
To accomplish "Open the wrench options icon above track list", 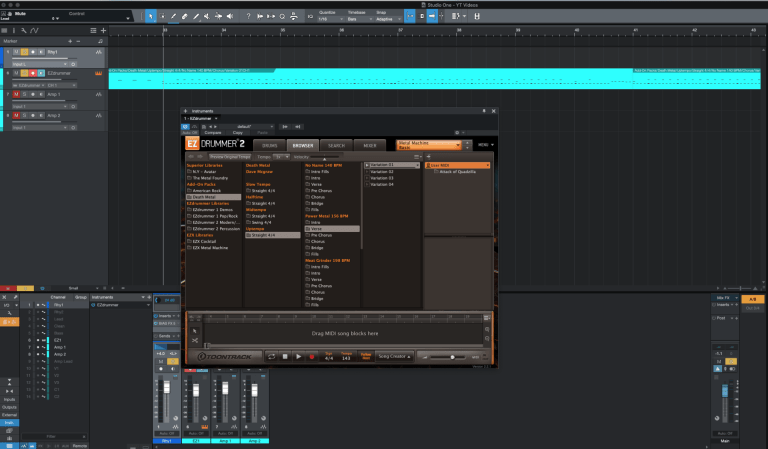I will coord(24,30).
